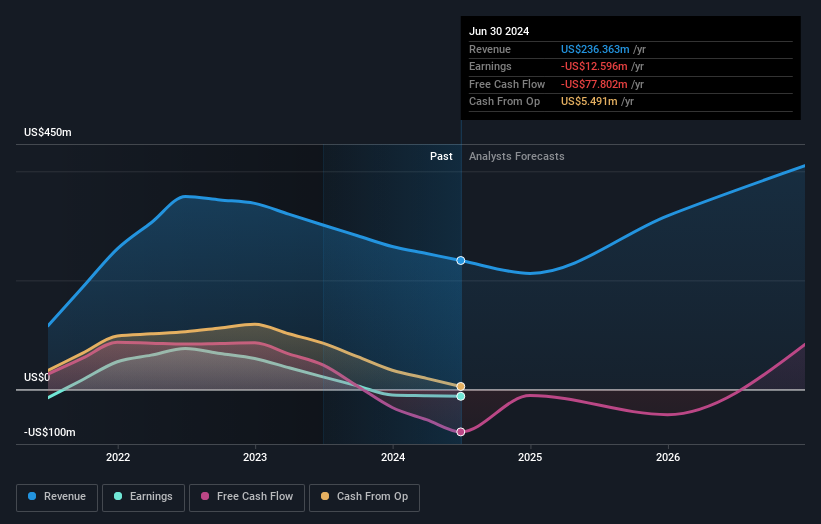Click the 2026 x-axis label

pos(668,458)
